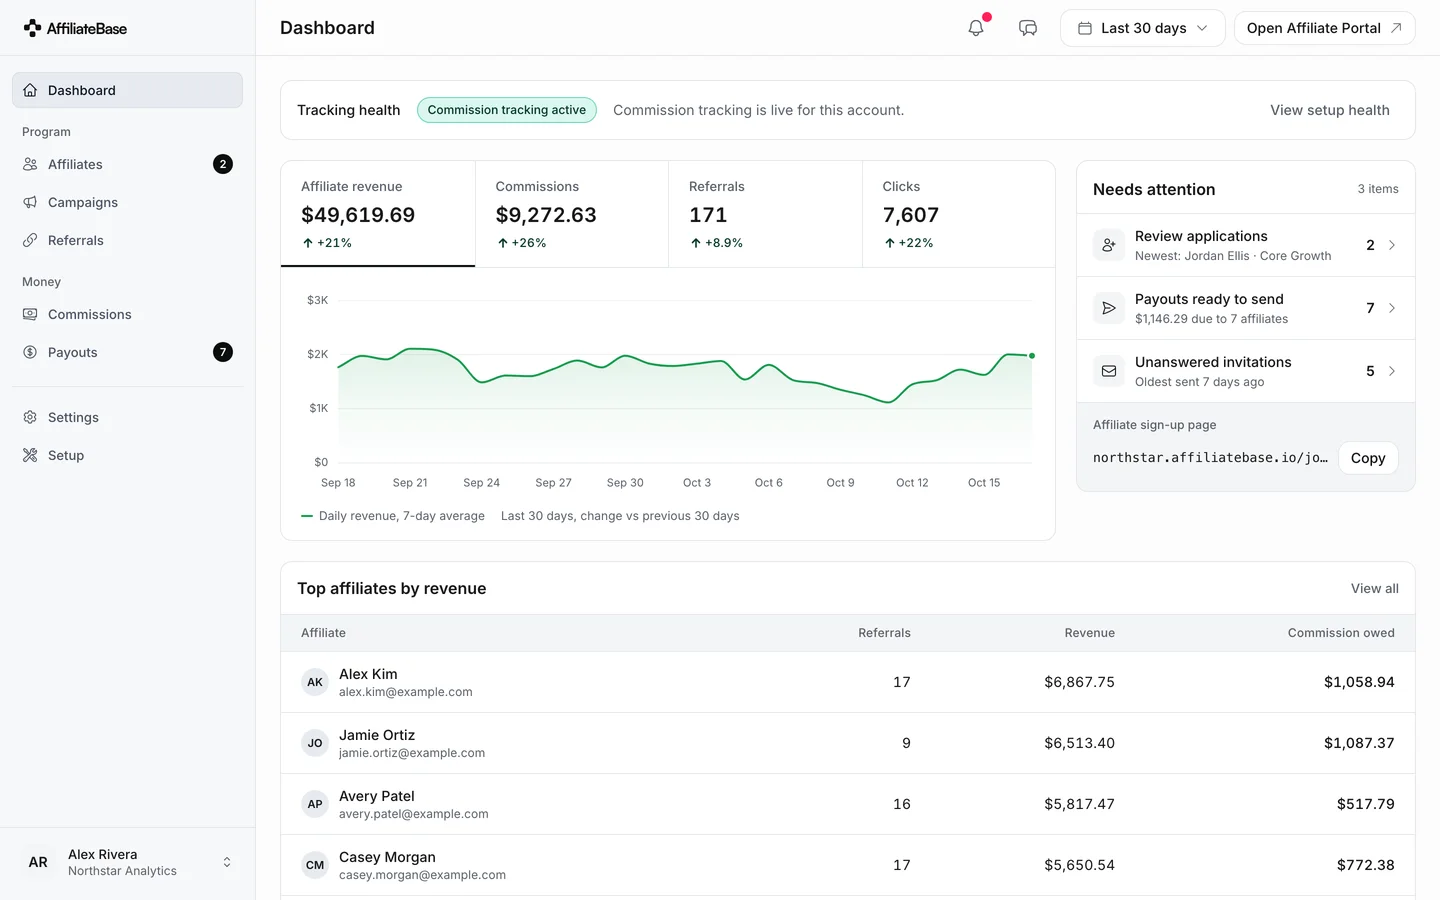Click the AK avatar for Alex Kim
The image size is (1440, 900).
315,682
